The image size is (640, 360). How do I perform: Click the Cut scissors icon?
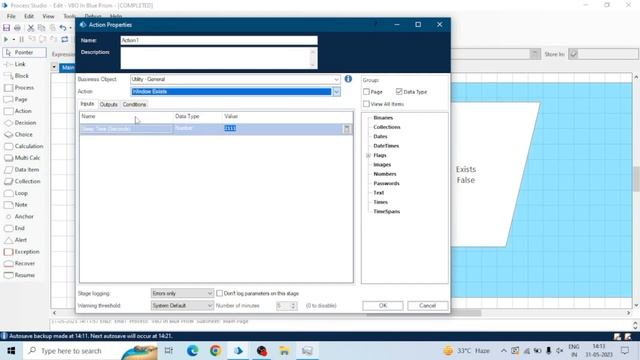tap(31, 28)
